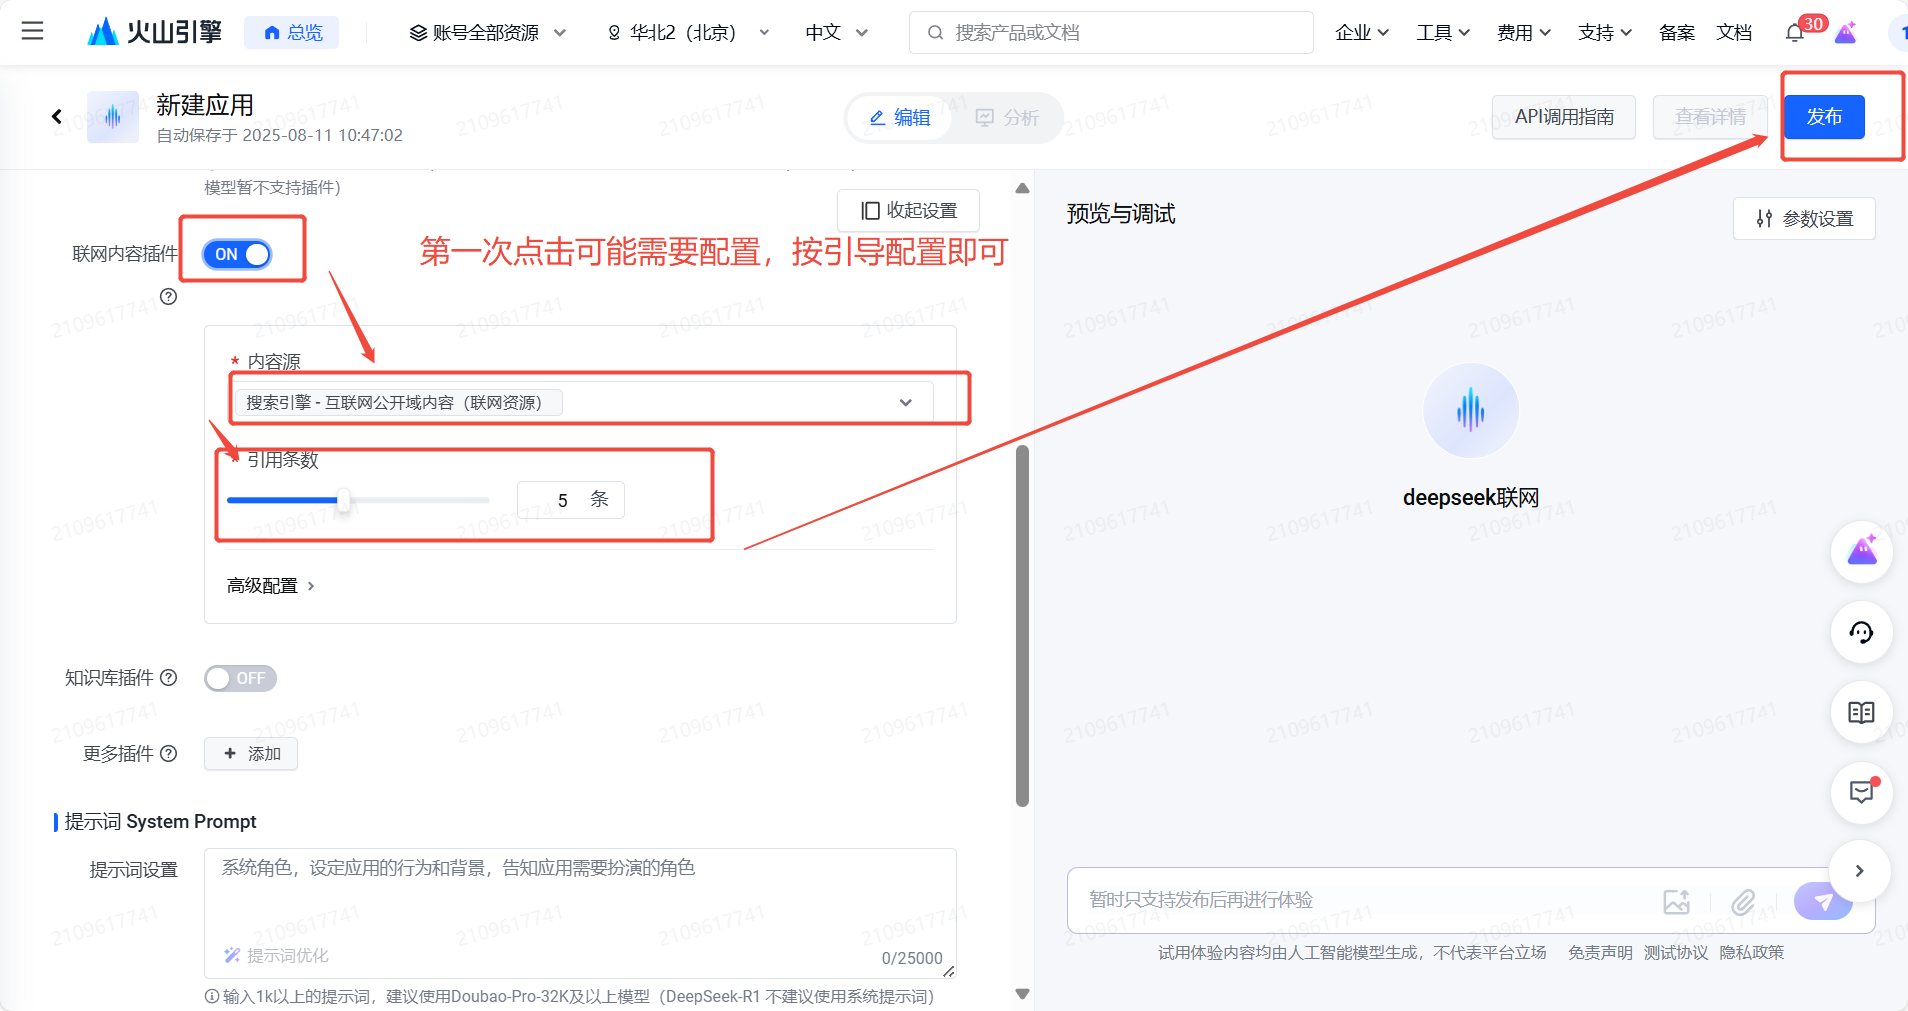This screenshot has height=1011, width=1908.
Task: Open the 费用 menu
Action: point(1524,33)
